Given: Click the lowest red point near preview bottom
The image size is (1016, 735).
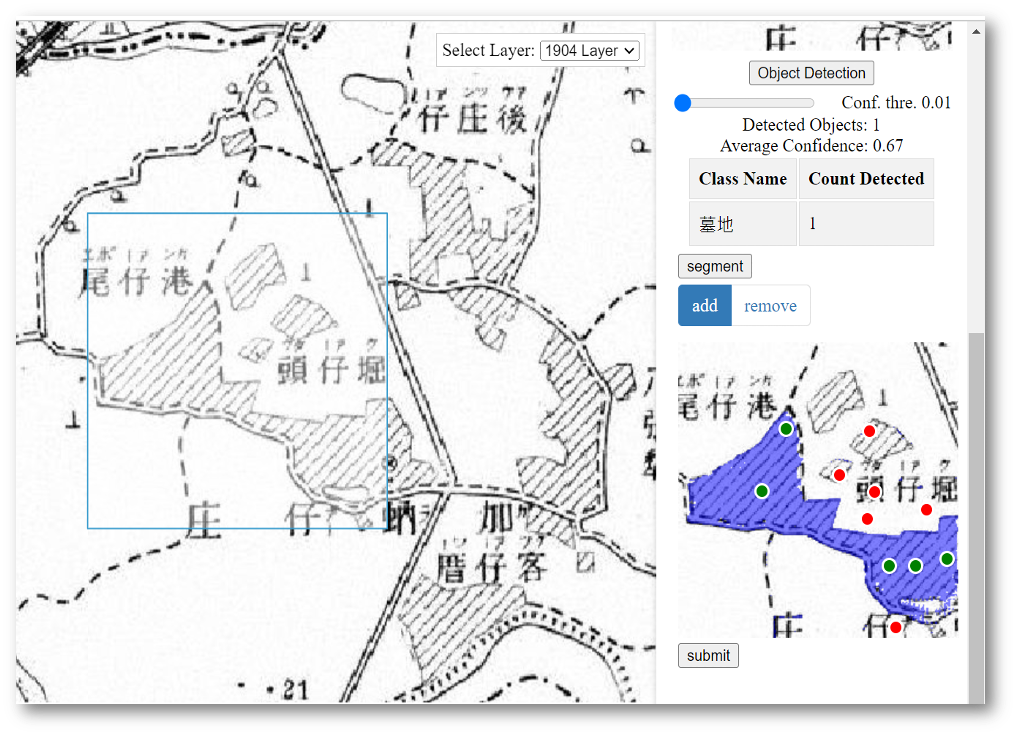Looking at the screenshot, I should [895, 627].
